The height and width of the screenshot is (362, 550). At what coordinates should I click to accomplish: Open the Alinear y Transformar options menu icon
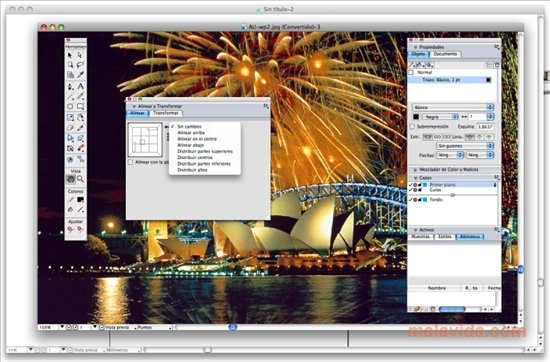[266, 106]
